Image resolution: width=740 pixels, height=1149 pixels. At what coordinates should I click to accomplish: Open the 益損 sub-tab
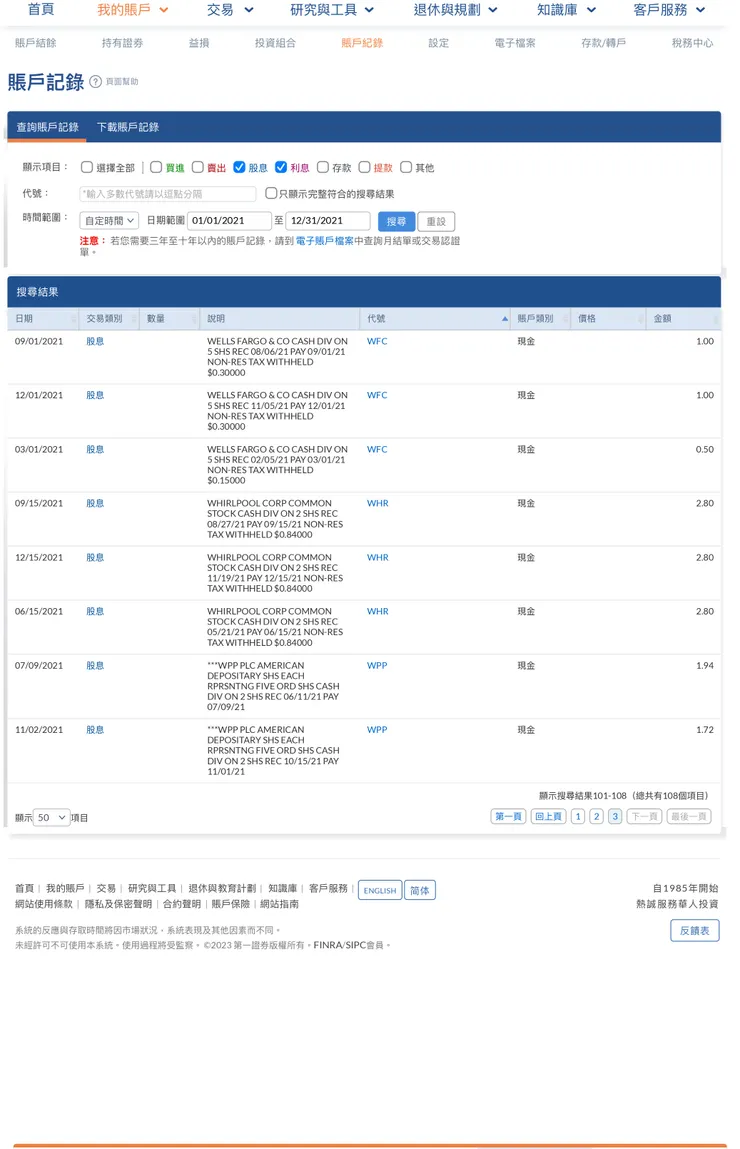(199, 43)
